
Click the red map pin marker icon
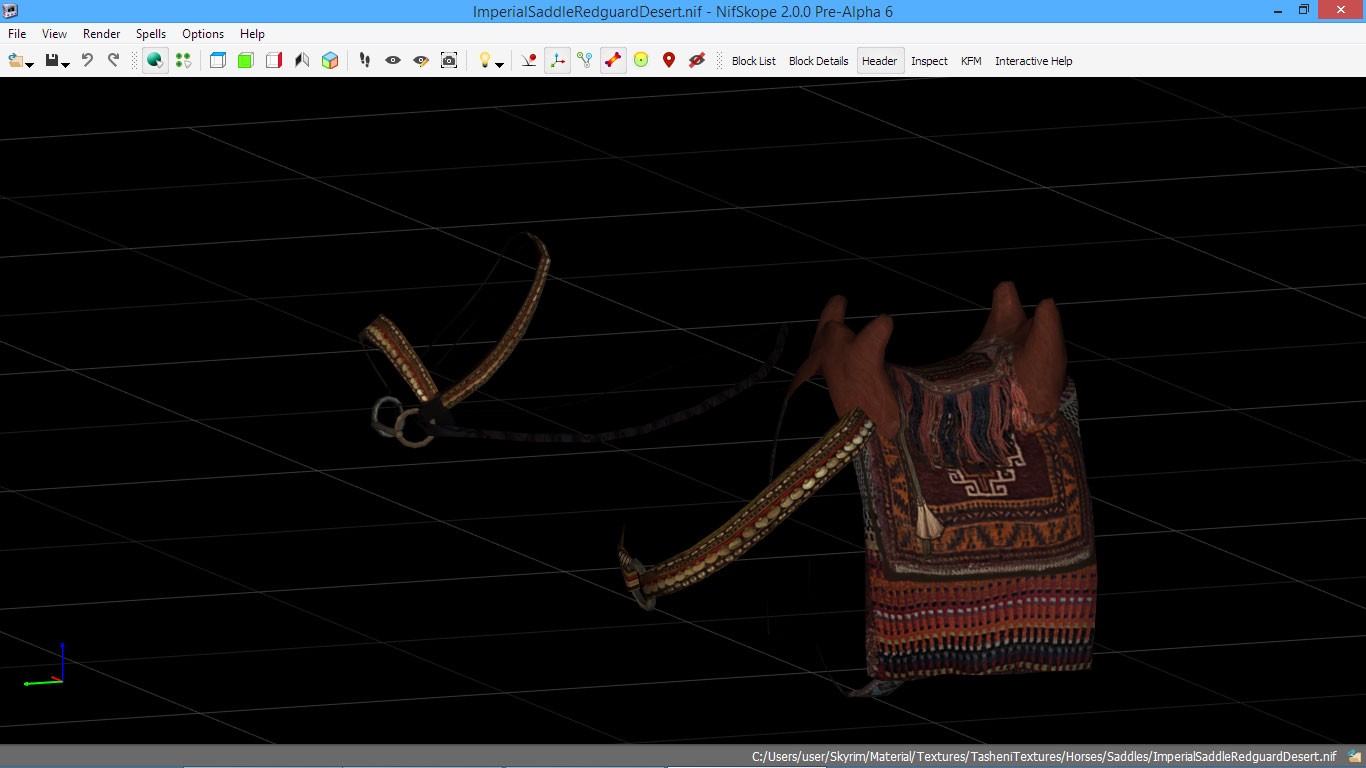click(x=669, y=61)
